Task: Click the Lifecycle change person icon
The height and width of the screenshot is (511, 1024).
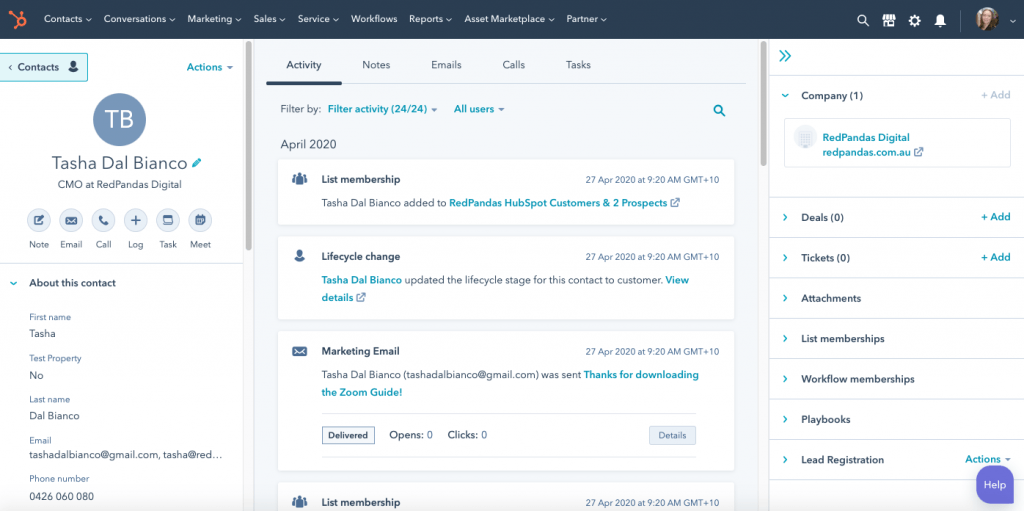Action: pyautogui.click(x=300, y=256)
